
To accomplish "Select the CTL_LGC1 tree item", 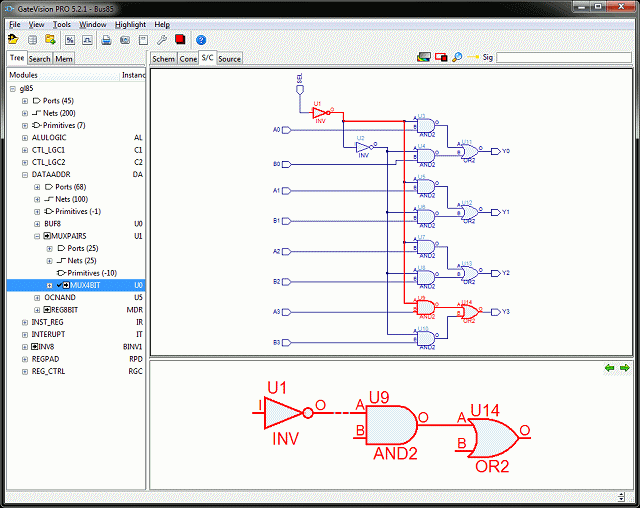I will coord(48,150).
